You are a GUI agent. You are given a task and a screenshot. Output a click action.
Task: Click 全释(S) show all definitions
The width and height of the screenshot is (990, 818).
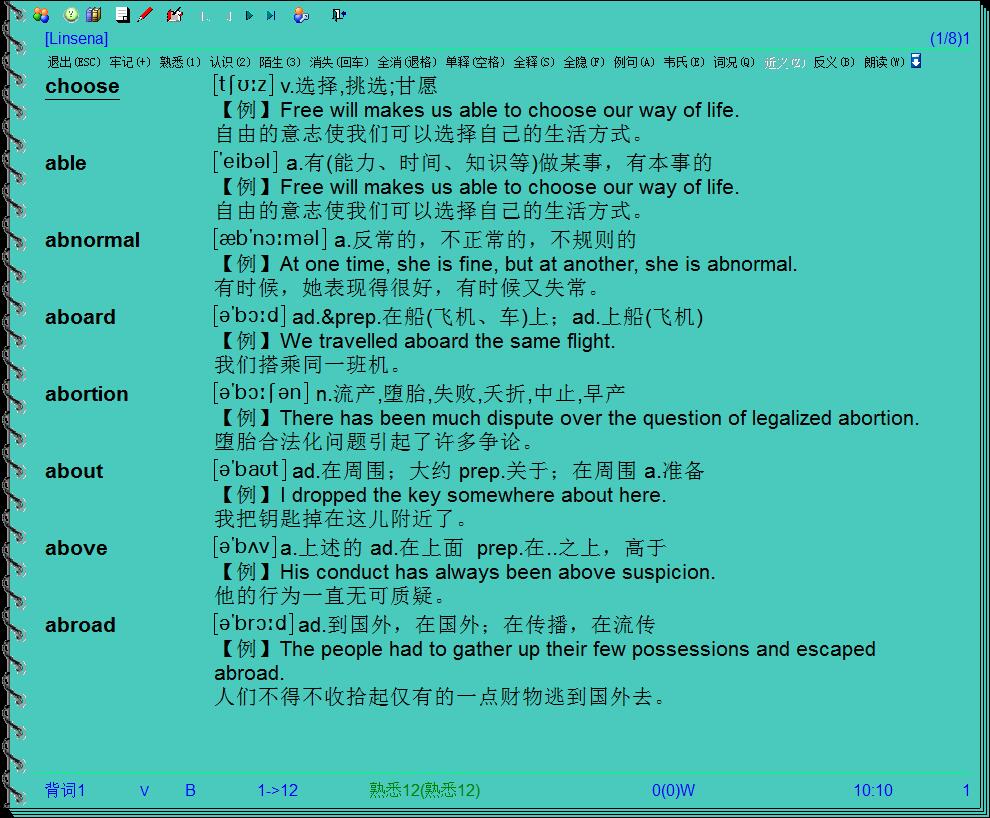pos(534,62)
